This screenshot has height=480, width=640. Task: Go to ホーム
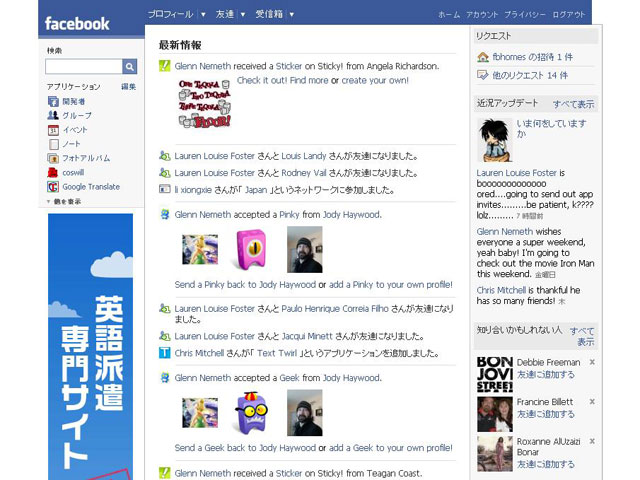(449, 15)
